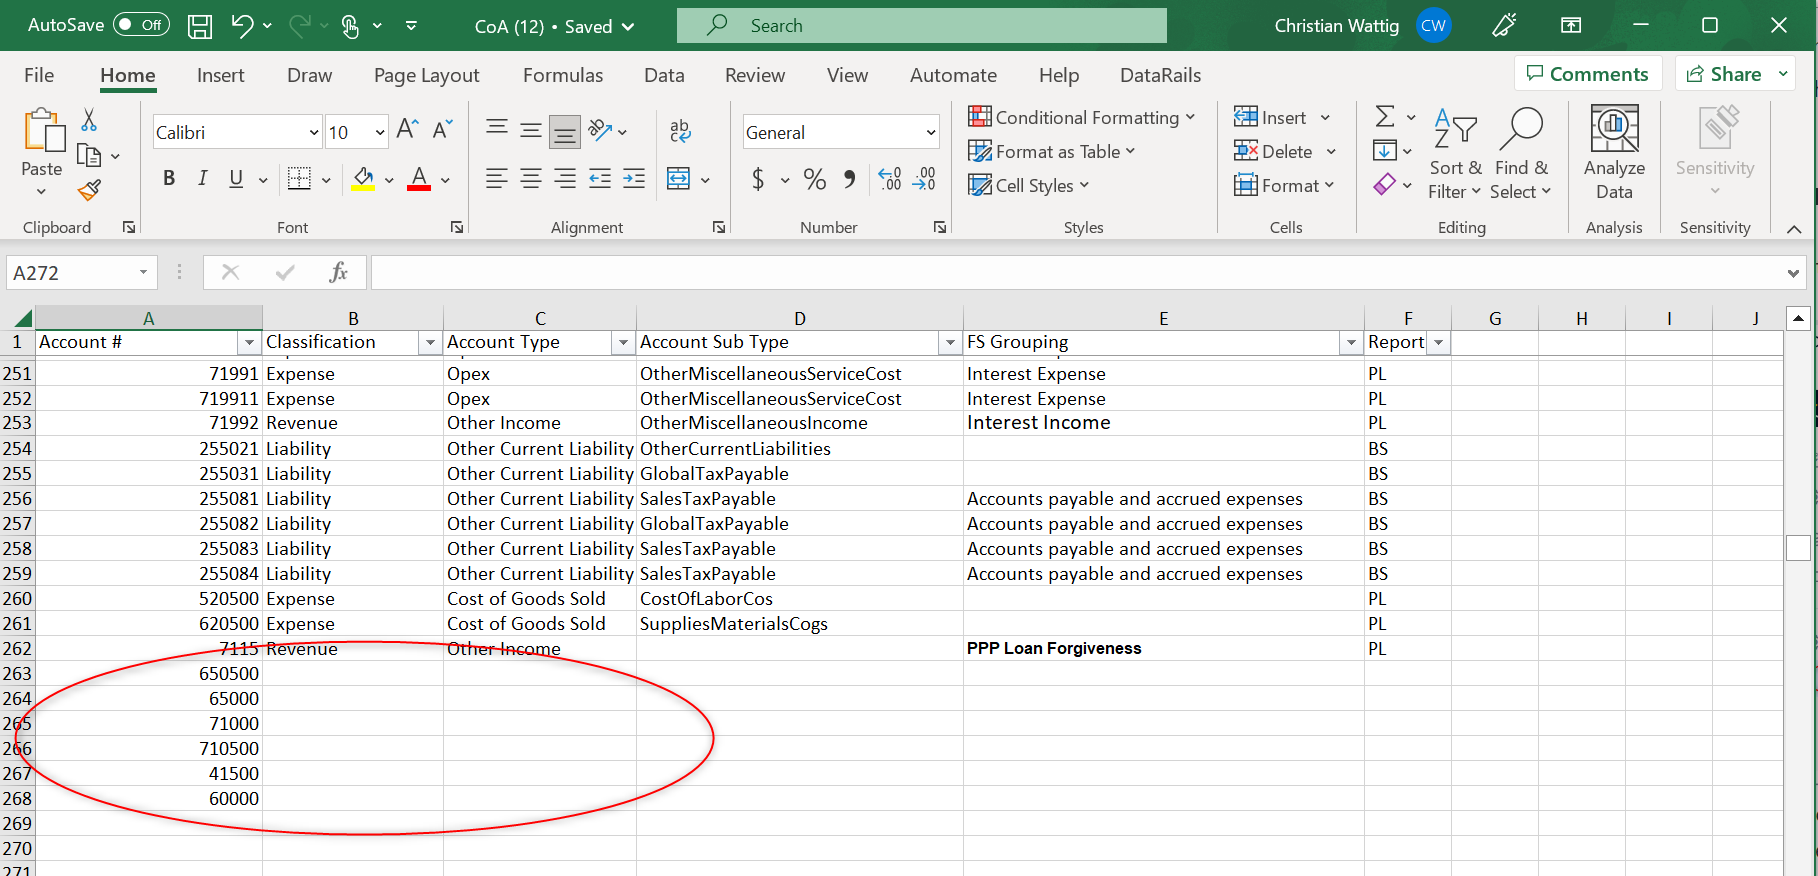Click the Clear eraser icon
The height and width of the screenshot is (876, 1818).
(1385, 185)
